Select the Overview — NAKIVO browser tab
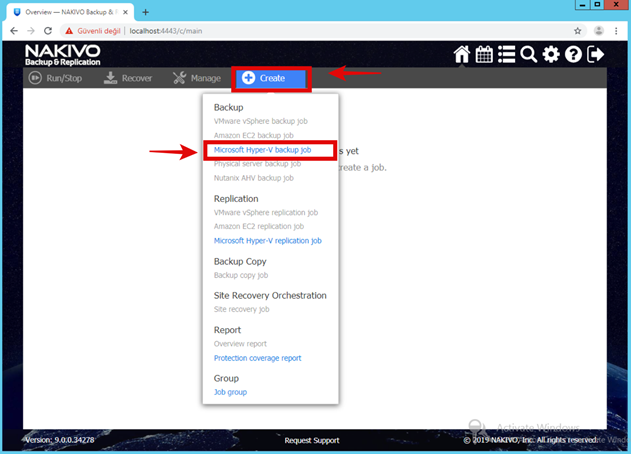631x454 pixels. [x=70, y=12]
